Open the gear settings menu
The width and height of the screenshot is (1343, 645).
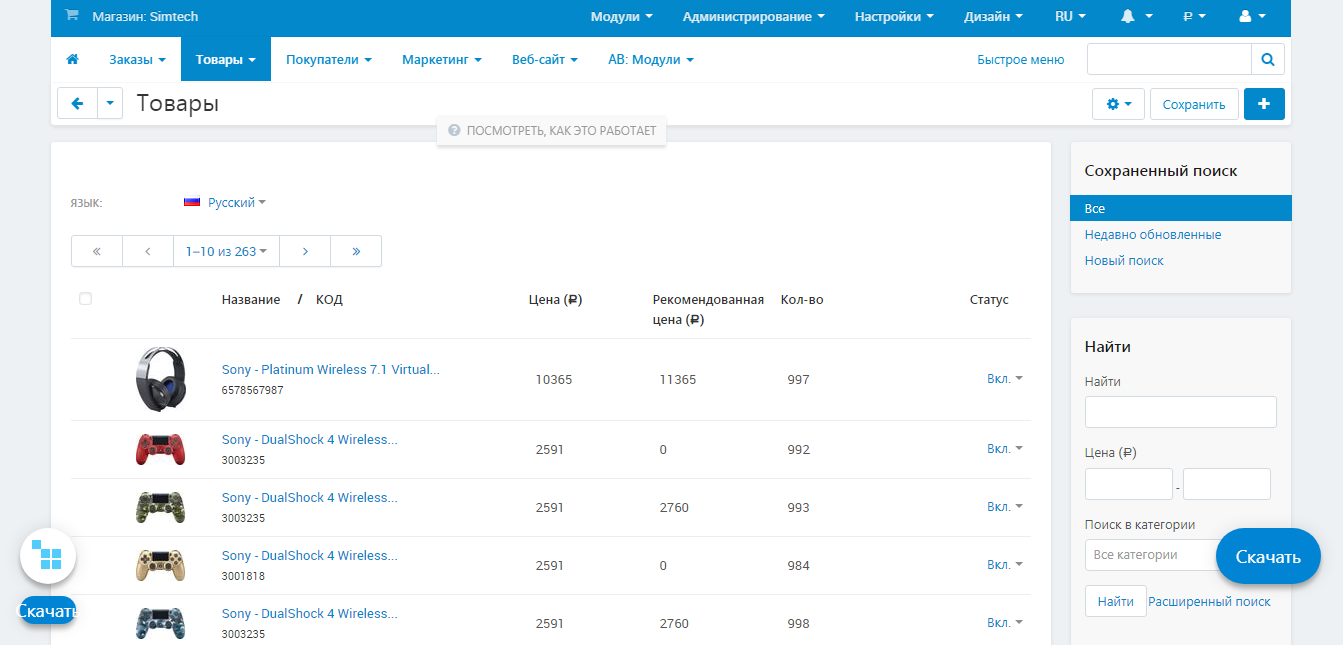[x=1119, y=104]
